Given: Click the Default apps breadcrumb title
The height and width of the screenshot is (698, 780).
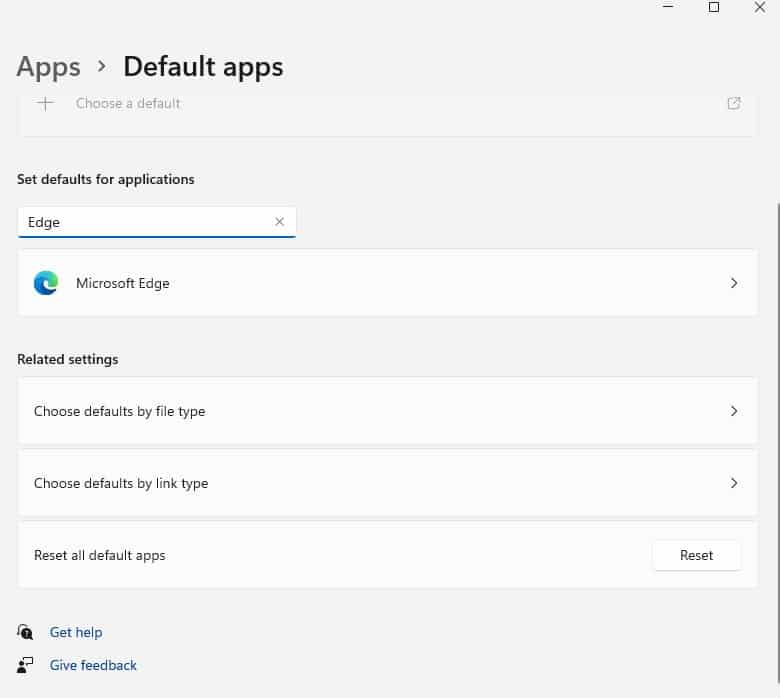Looking at the screenshot, I should click(203, 67).
